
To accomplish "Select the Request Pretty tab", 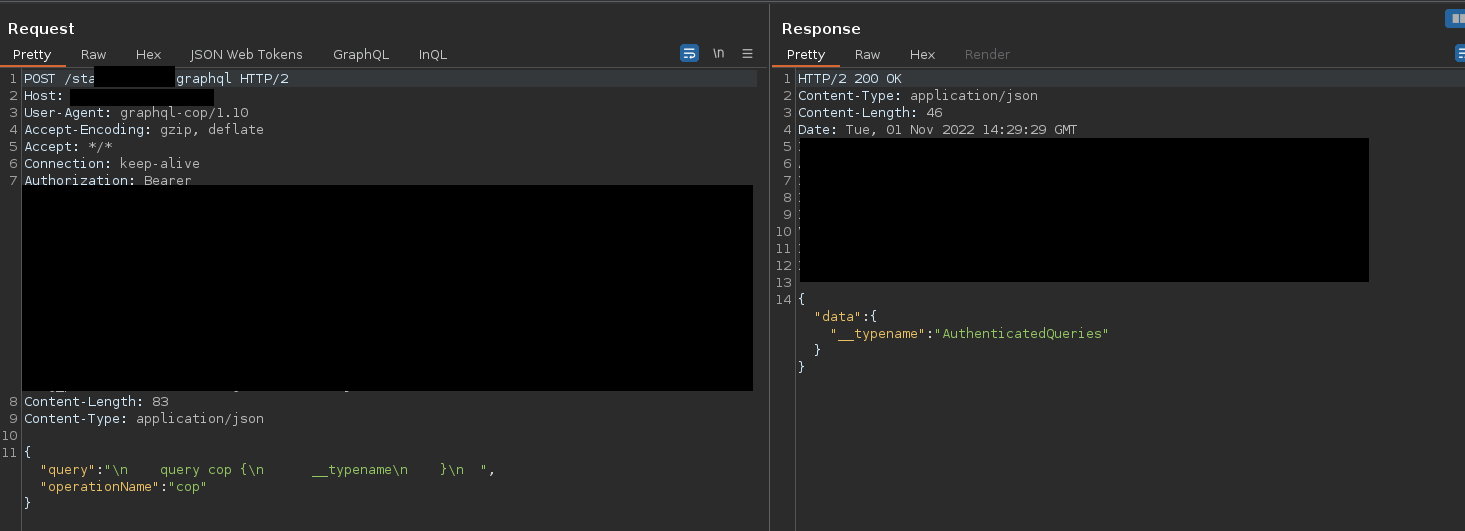I will [x=32, y=55].
